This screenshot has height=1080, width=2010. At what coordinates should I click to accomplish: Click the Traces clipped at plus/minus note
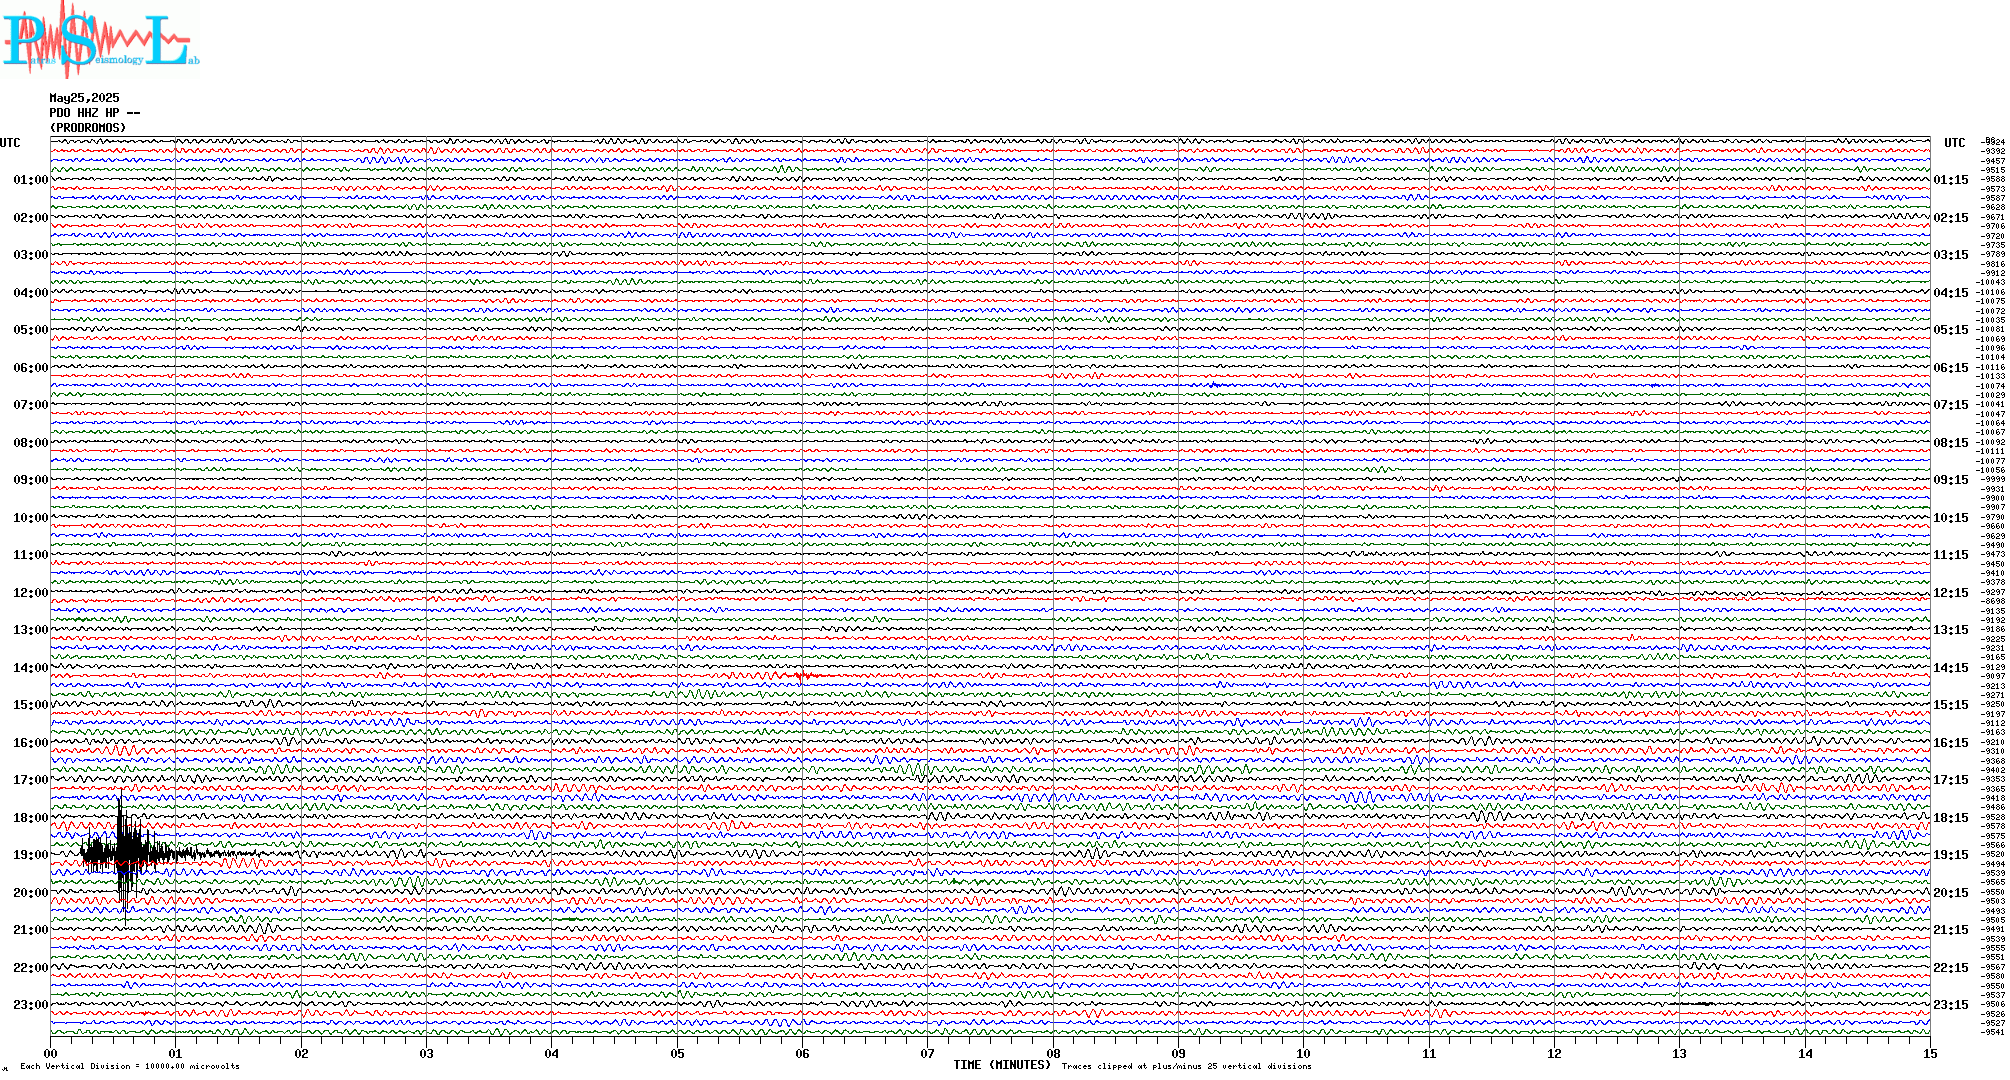coord(1186,1066)
